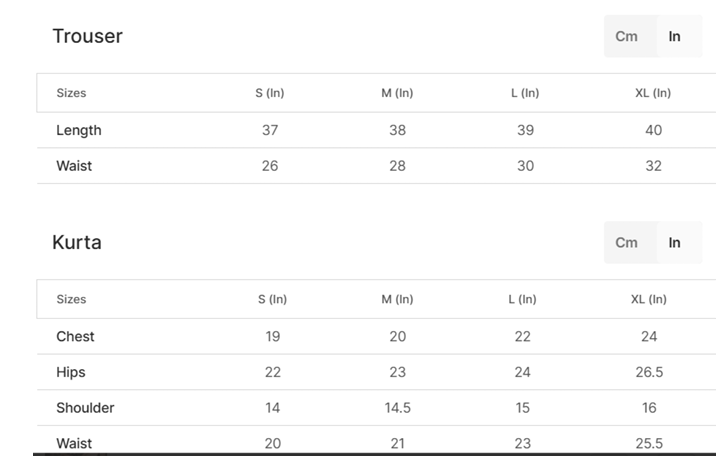Switch the Kurta chart to Cm
The width and height of the screenshot is (716, 462).
click(x=627, y=243)
